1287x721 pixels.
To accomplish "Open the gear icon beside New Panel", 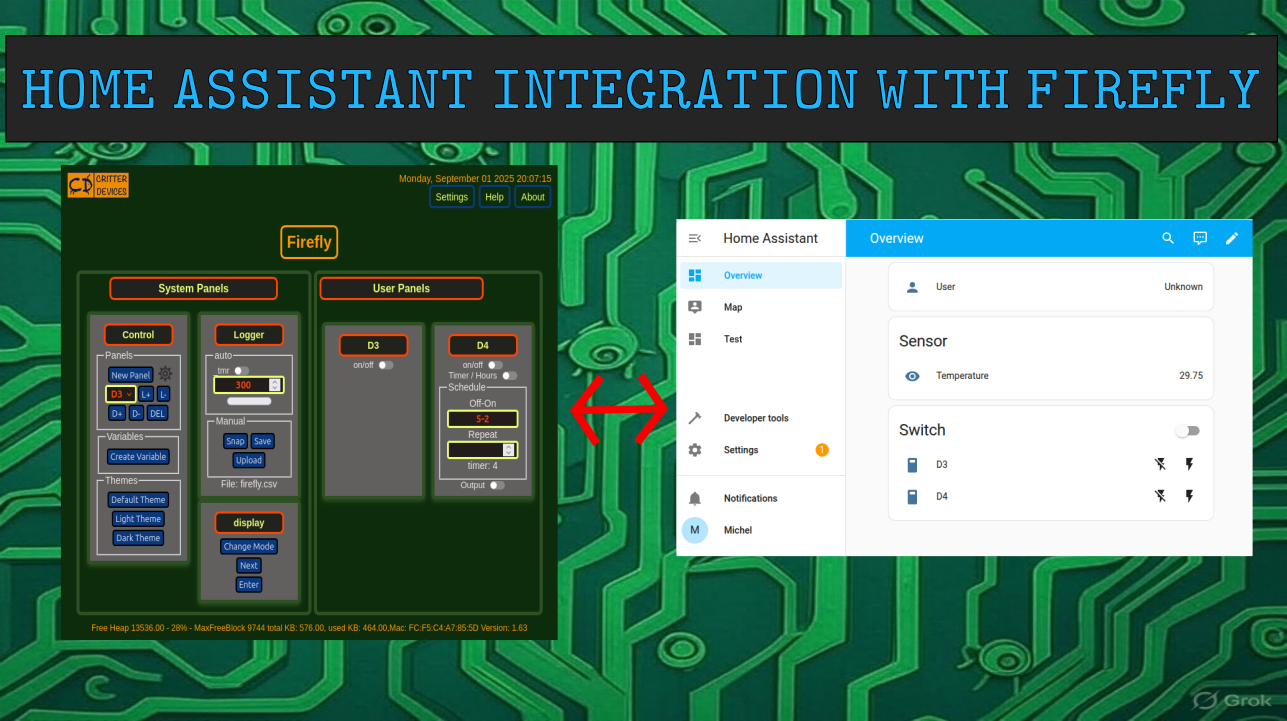I will click(x=165, y=373).
